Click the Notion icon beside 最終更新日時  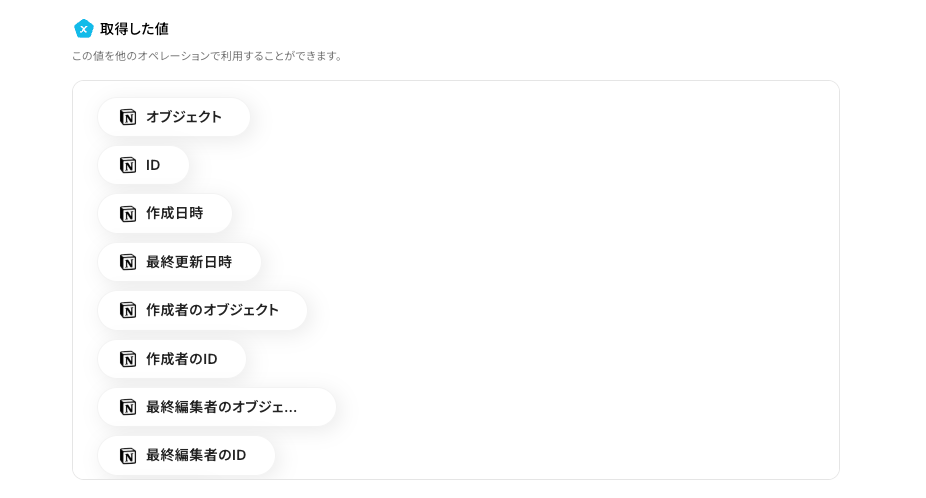128,262
